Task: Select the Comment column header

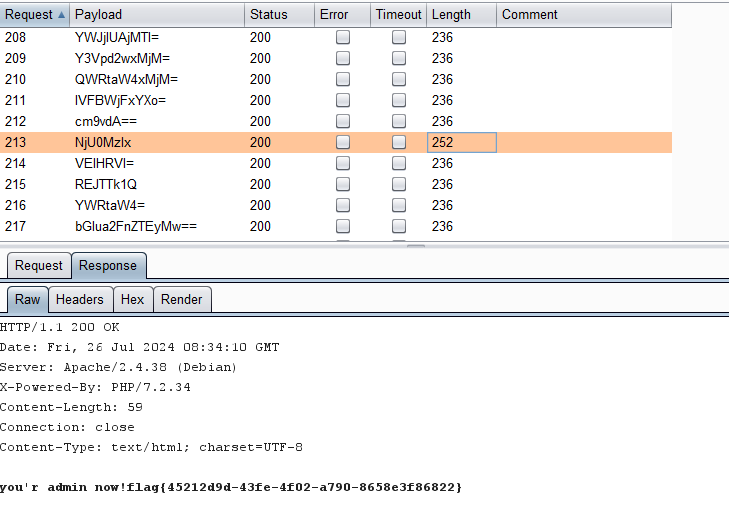Action: click(530, 14)
